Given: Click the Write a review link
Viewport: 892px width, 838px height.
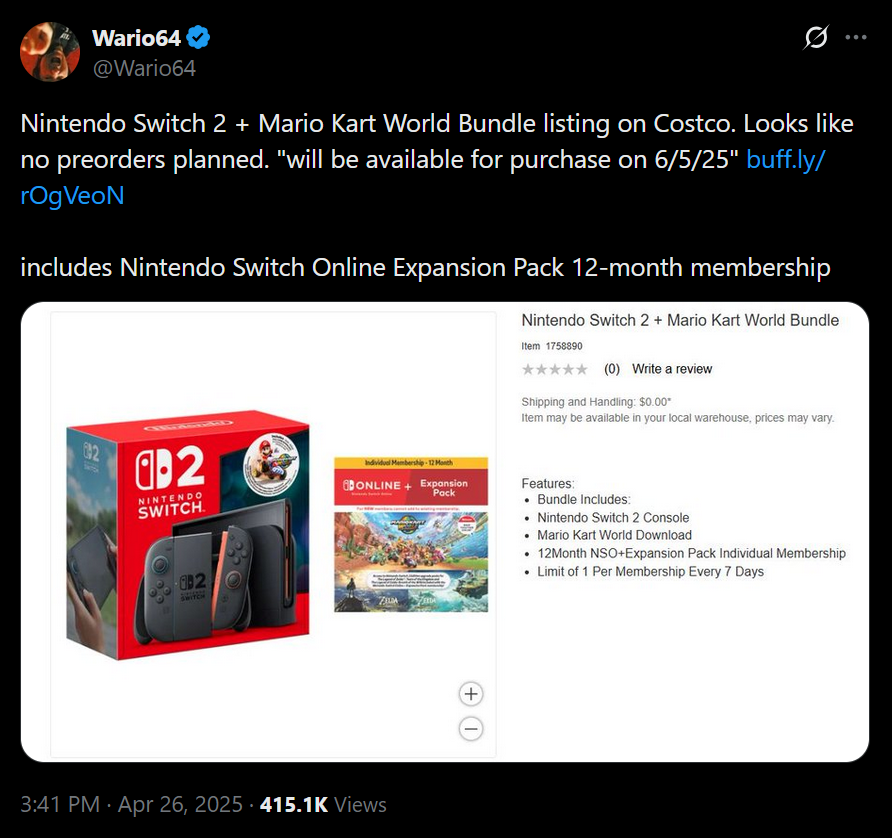Looking at the screenshot, I should click(x=672, y=369).
